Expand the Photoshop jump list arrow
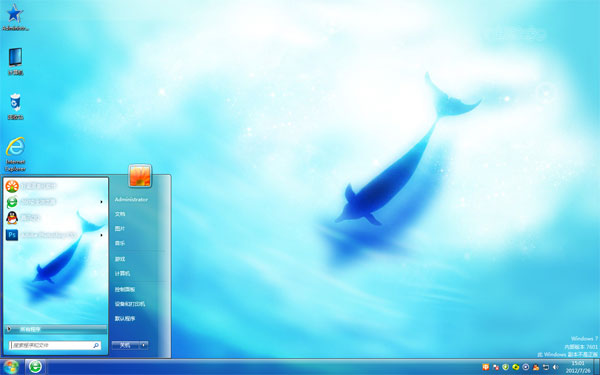Screen dimensions: 600x375 tap(101, 235)
